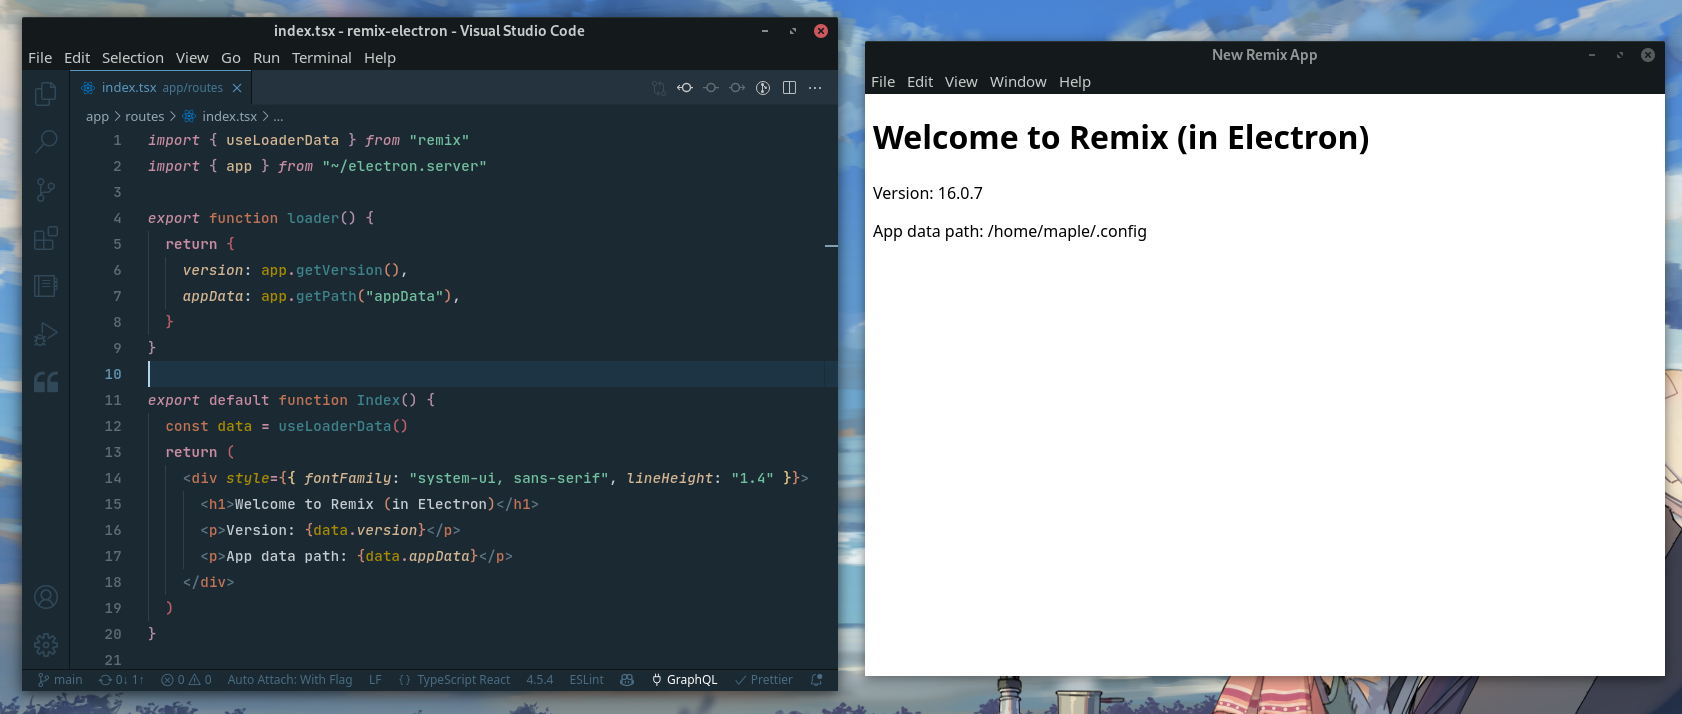Viewport: 1682px width, 714px height.
Task: Click getPath("appData") call on line 7
Action: click(374, 296)
